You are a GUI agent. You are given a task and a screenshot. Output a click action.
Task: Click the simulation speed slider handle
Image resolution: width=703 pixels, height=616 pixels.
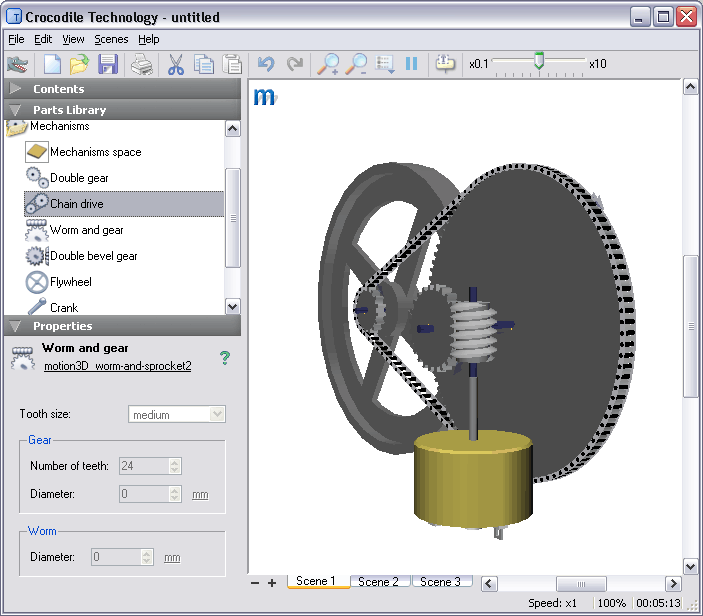point(539,61)
